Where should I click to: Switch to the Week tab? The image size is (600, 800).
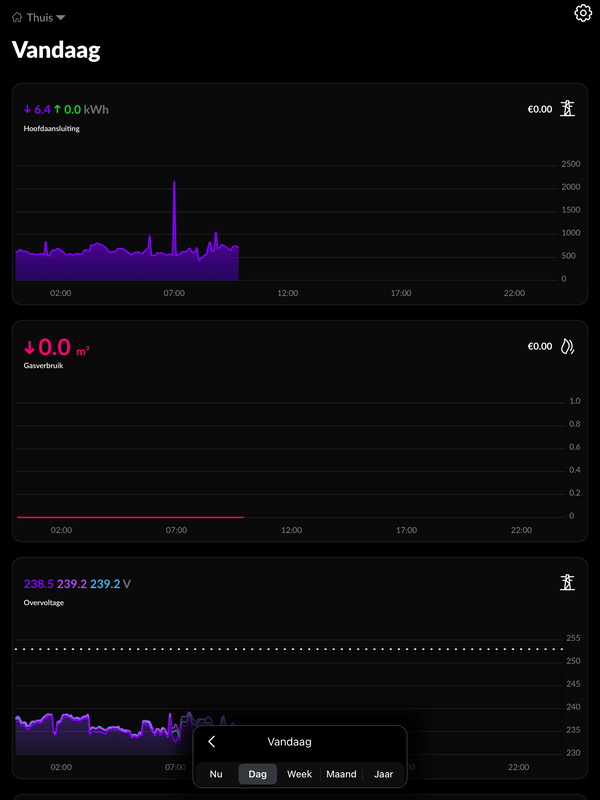click(x=299, y=774)
